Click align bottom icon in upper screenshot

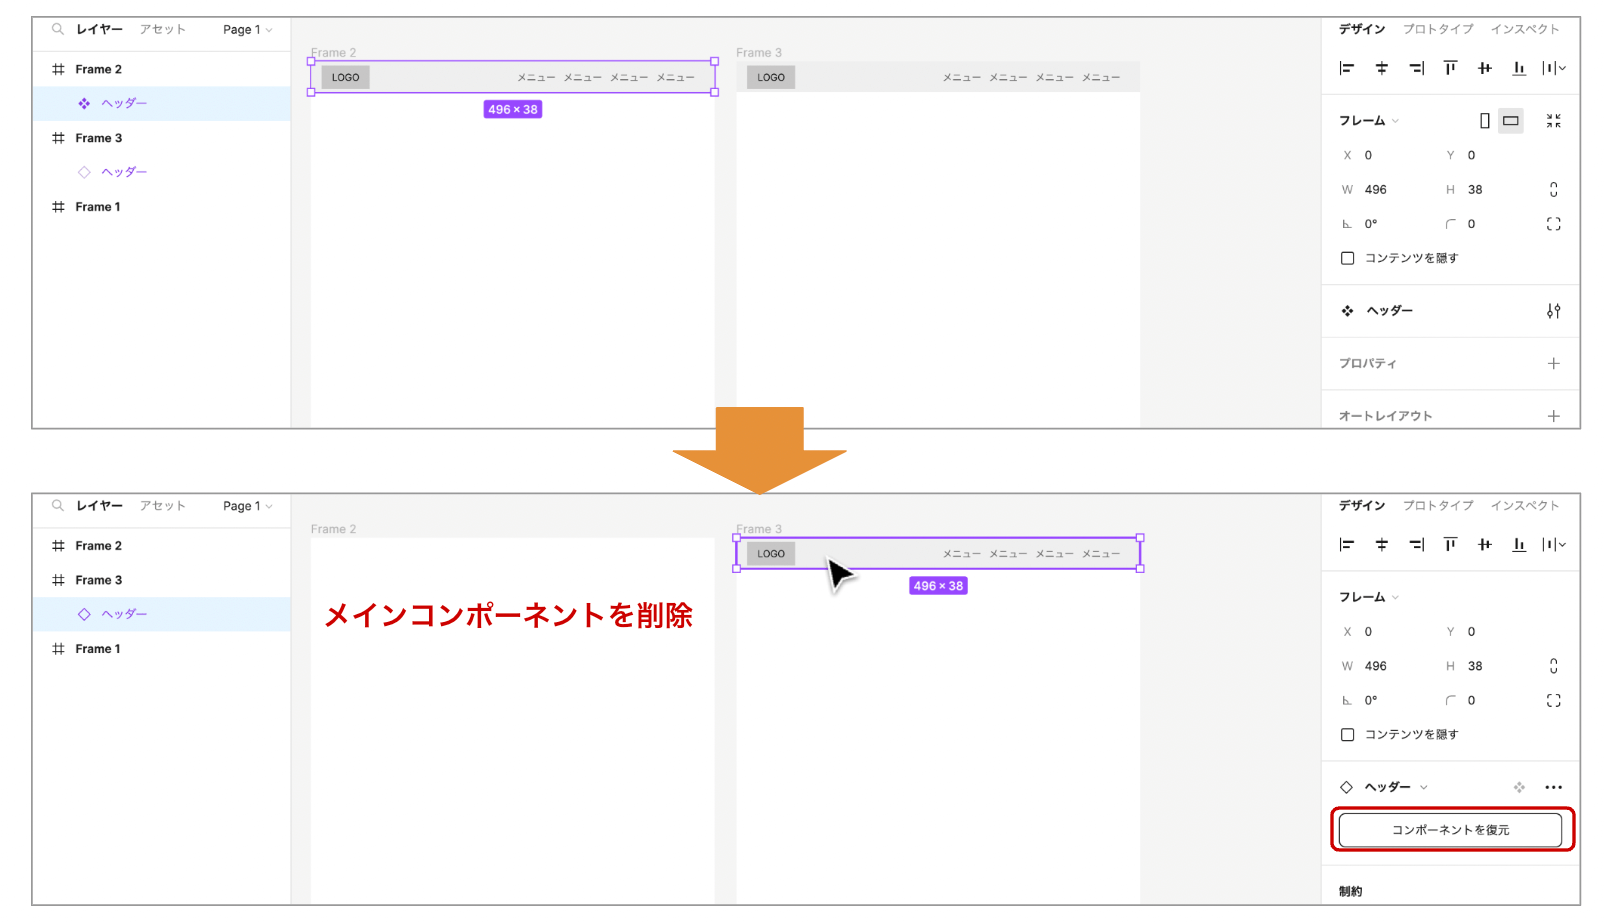point(1519,68)
